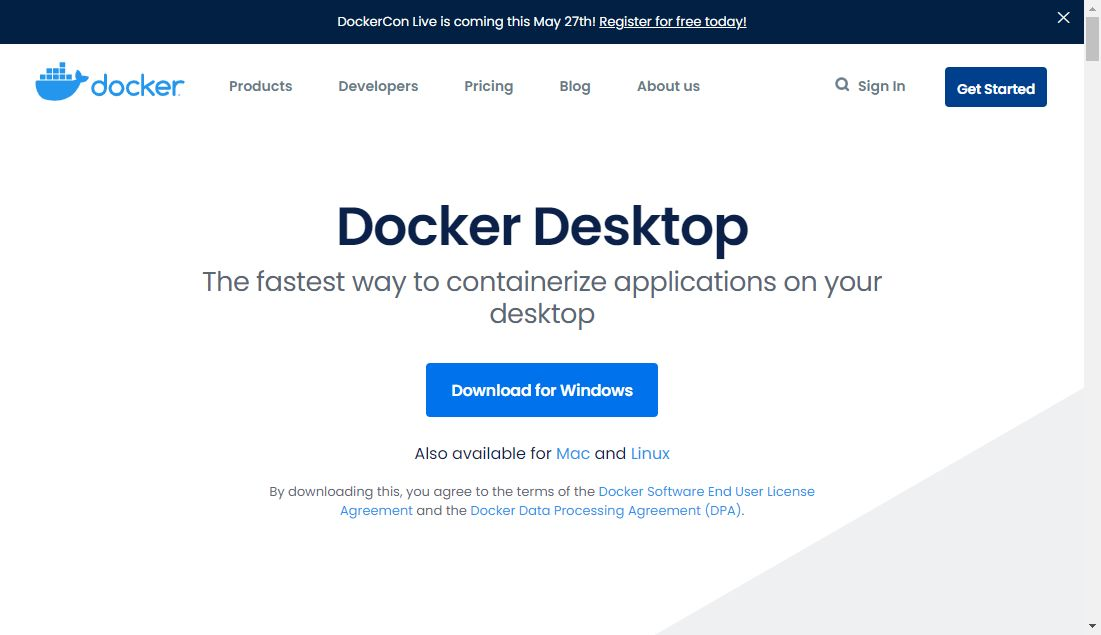The width and height of the screenshot is (1101, 635).
Task: Click the 'Also available for' text
Action: click(x=483, y=453)
